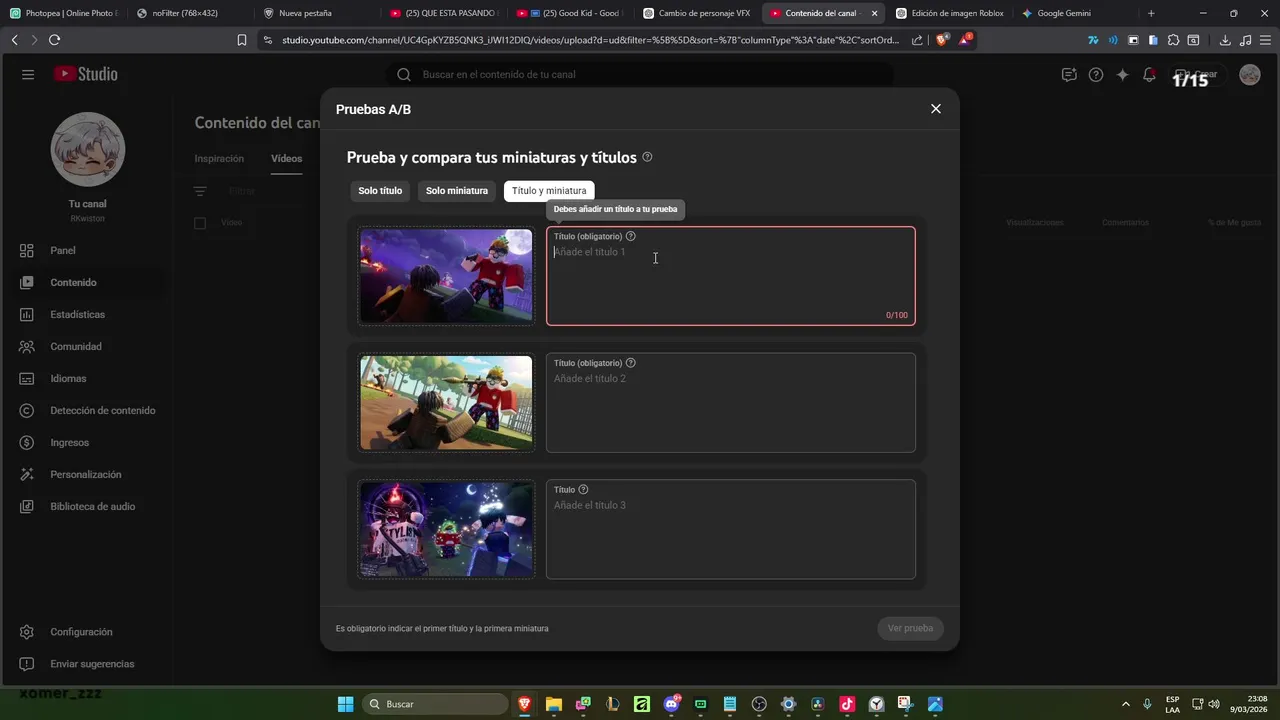Open the Windows Start menu
Screen dimensions: 1280x720
[345, 704]
